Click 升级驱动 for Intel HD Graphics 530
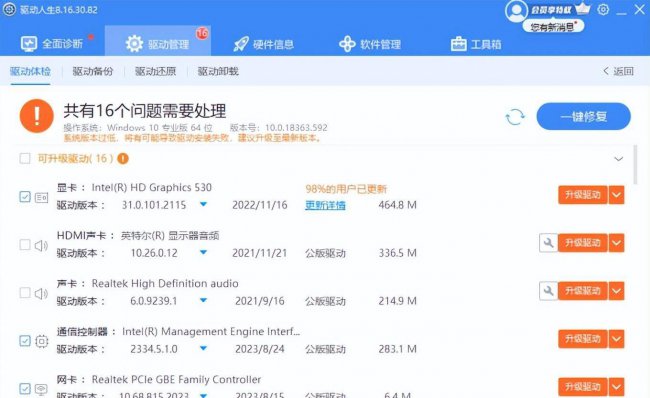Viewport: 650px width, 398px height. 583,195
